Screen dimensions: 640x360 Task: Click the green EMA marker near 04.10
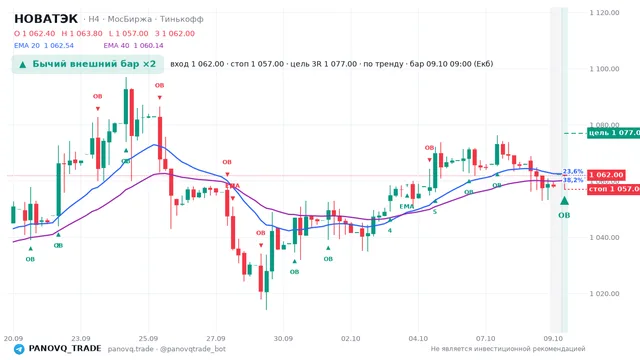pos(407,207)
